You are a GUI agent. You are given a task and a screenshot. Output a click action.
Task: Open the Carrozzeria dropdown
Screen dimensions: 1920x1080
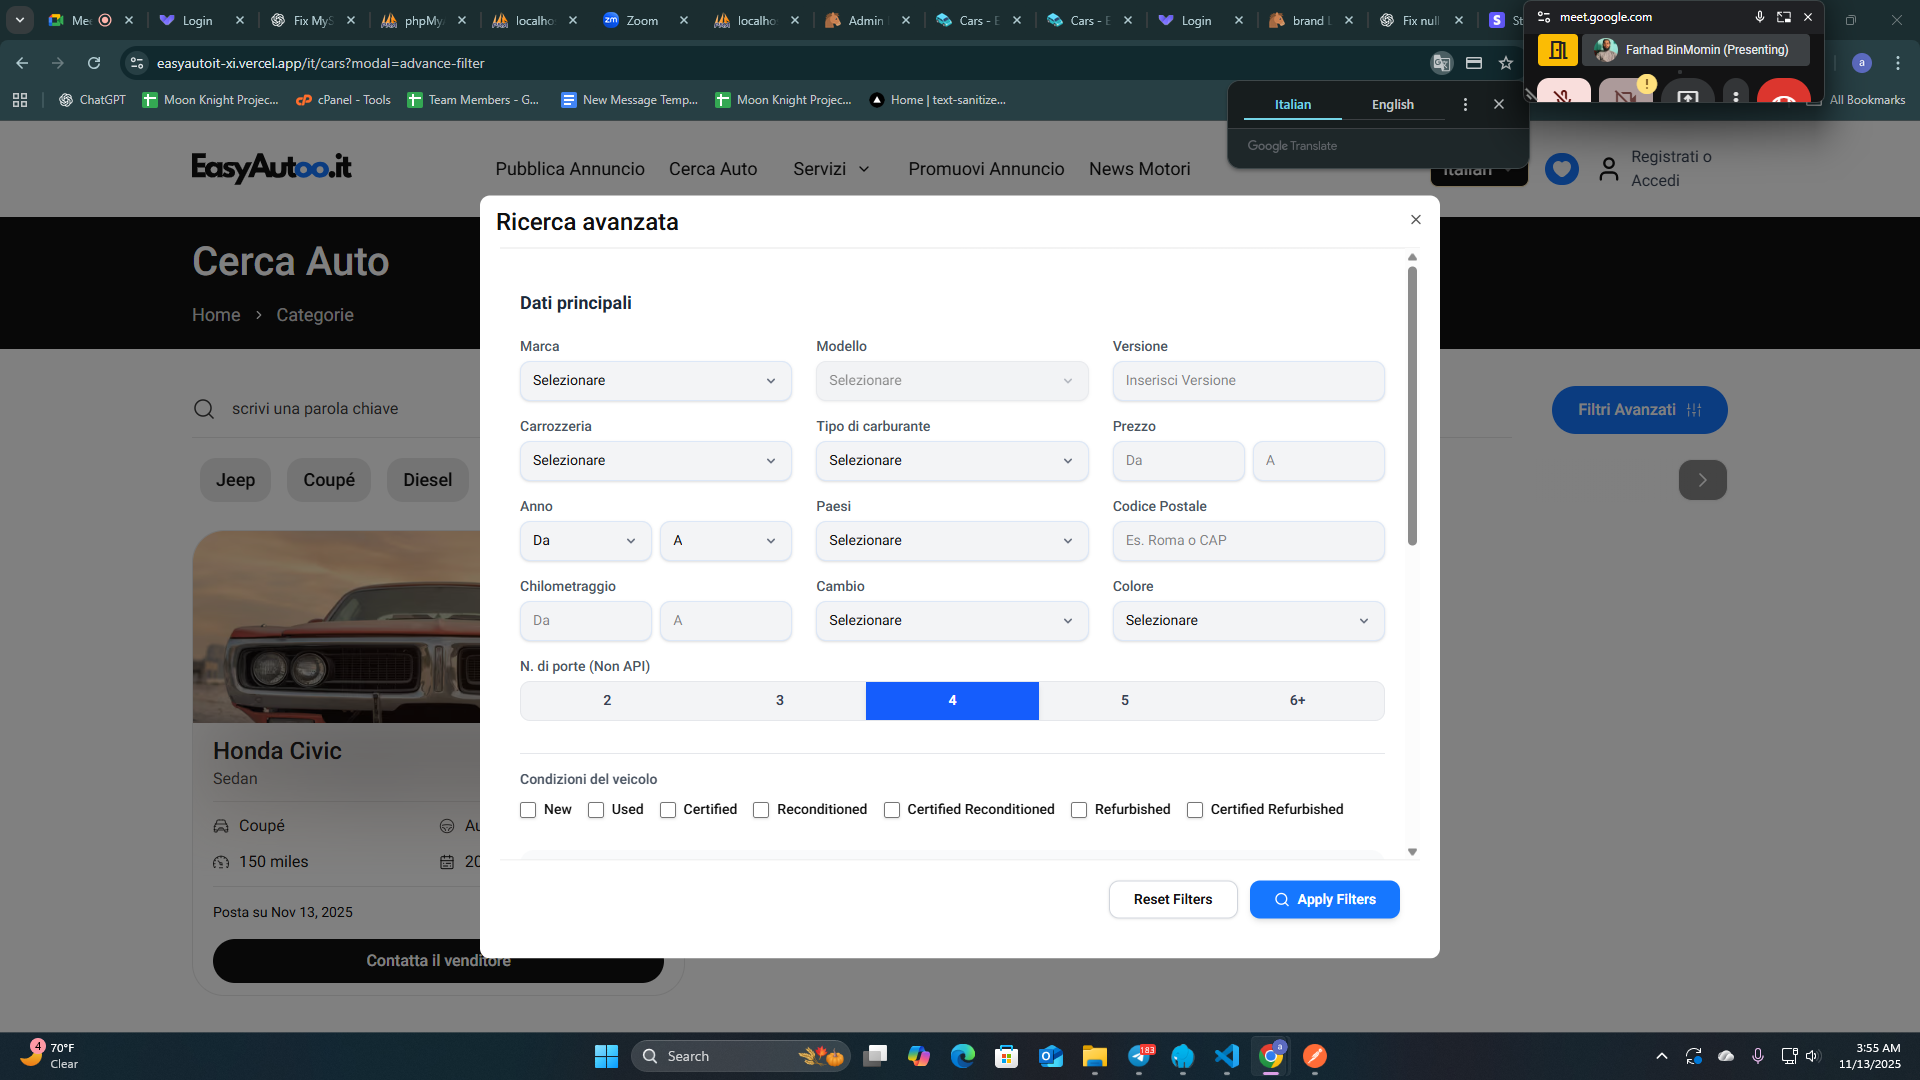click(655, 461)
